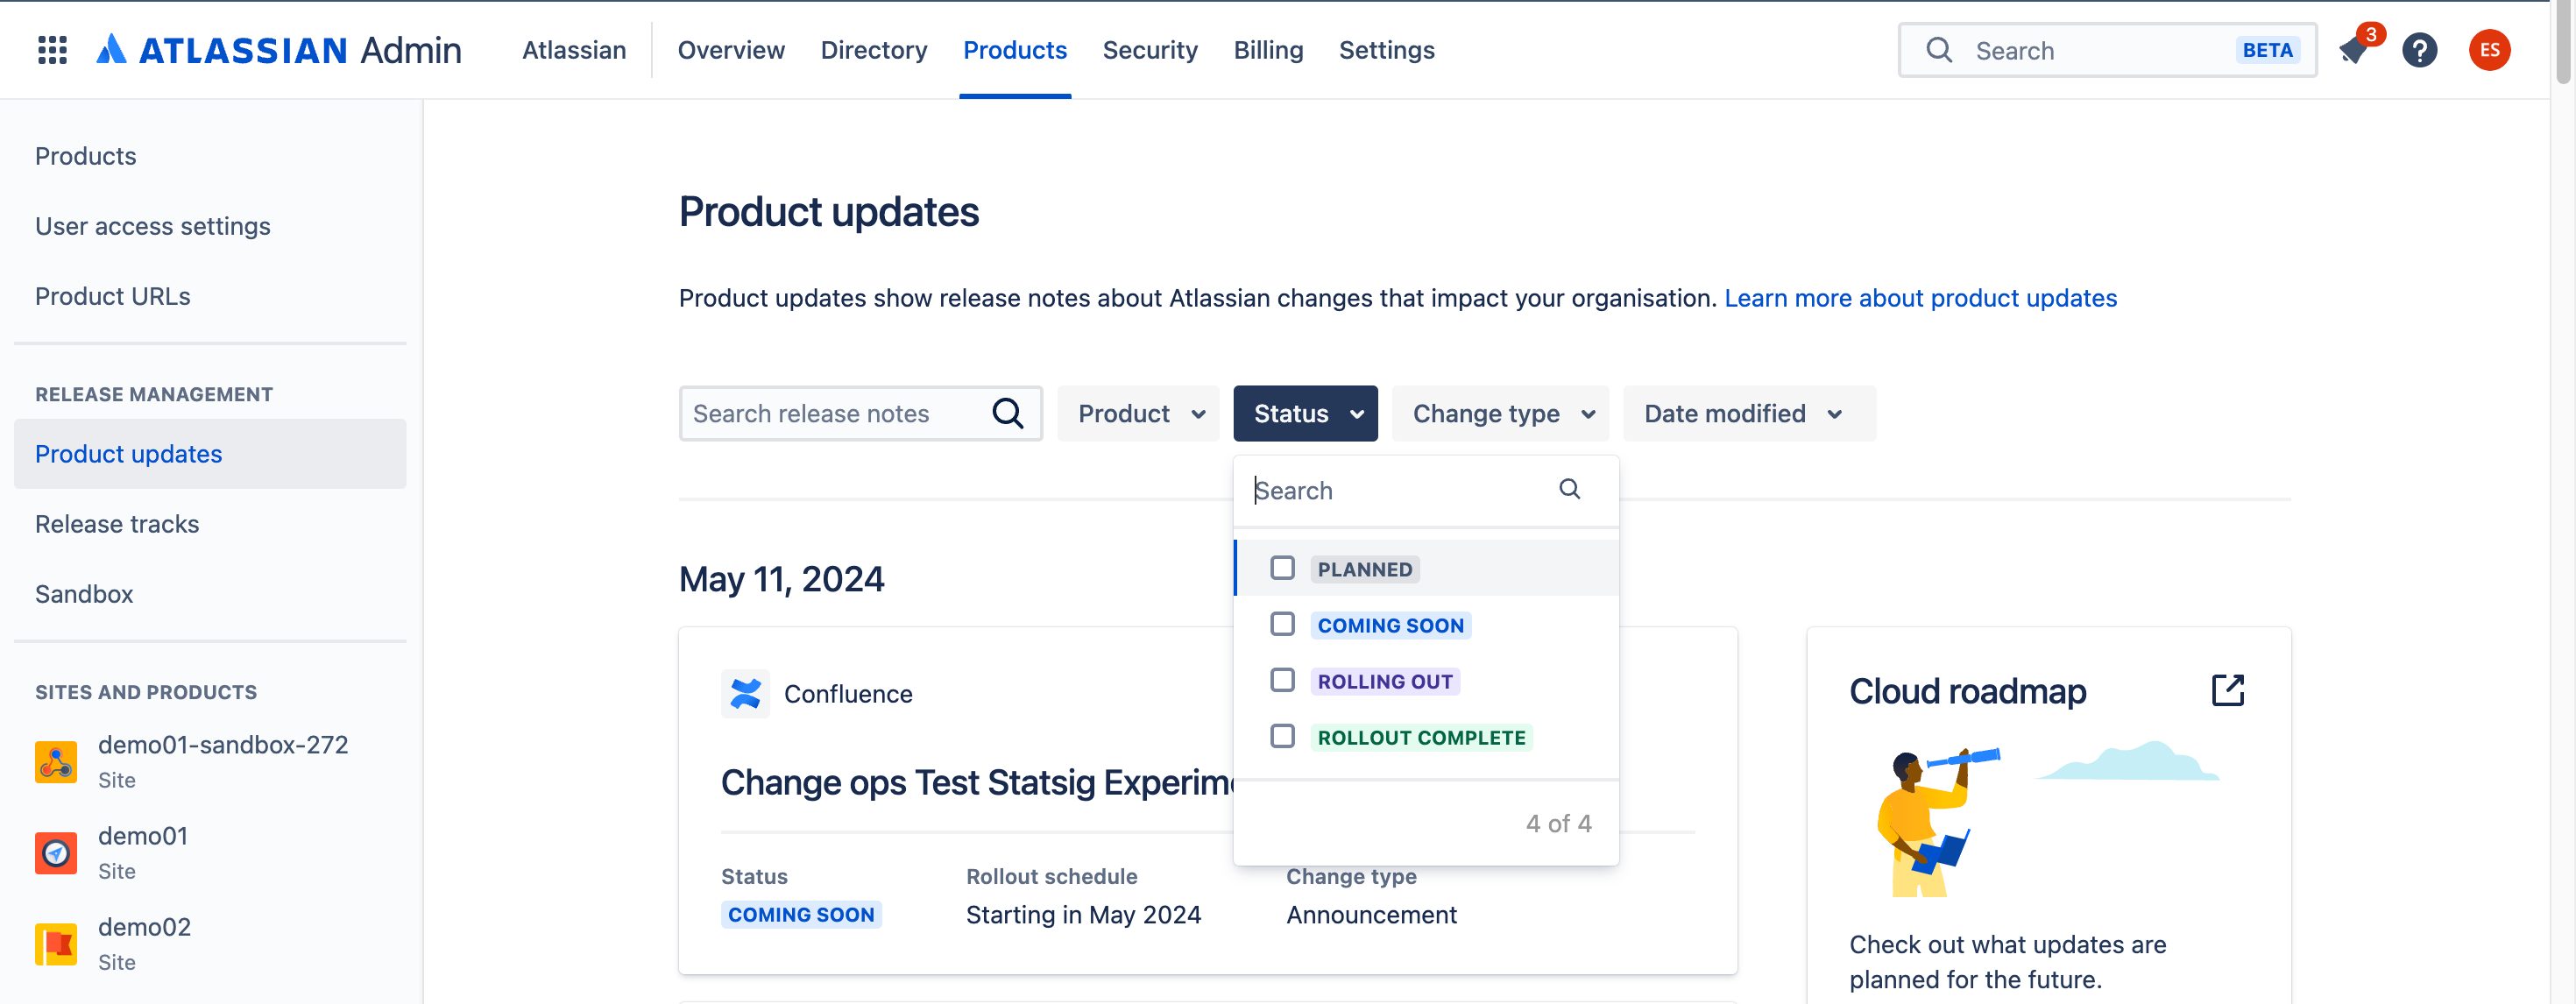
Task: Open demo01 site entry
Action: (x=210, y=852)
